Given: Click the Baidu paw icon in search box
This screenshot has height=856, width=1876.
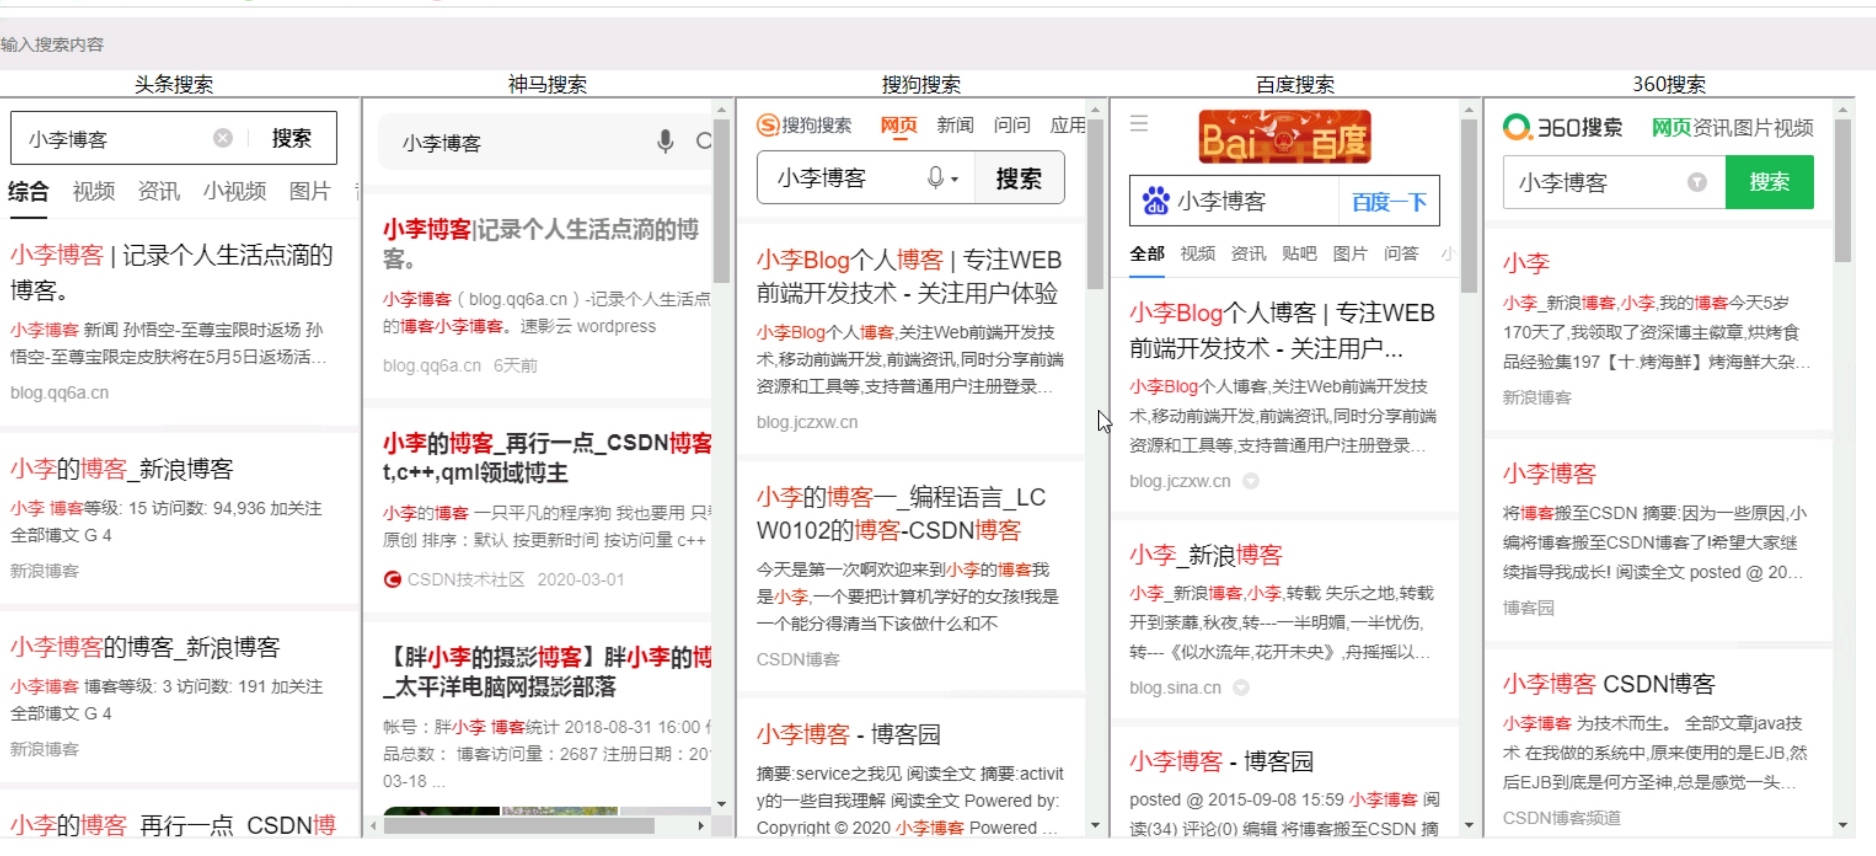Looking at the screenshot, I should pos(1156,201).
